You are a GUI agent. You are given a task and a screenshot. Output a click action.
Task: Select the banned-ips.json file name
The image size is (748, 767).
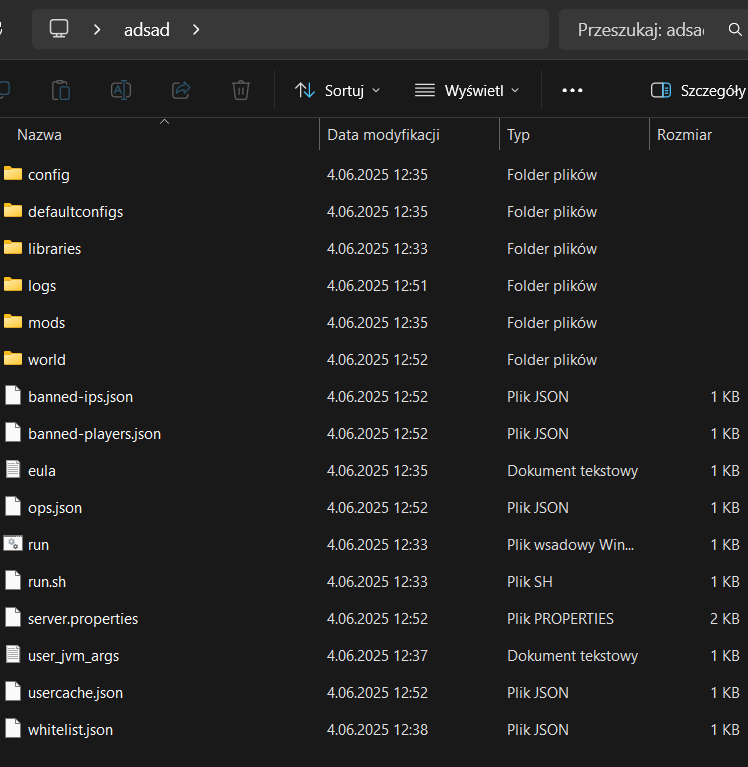point(81,397)
